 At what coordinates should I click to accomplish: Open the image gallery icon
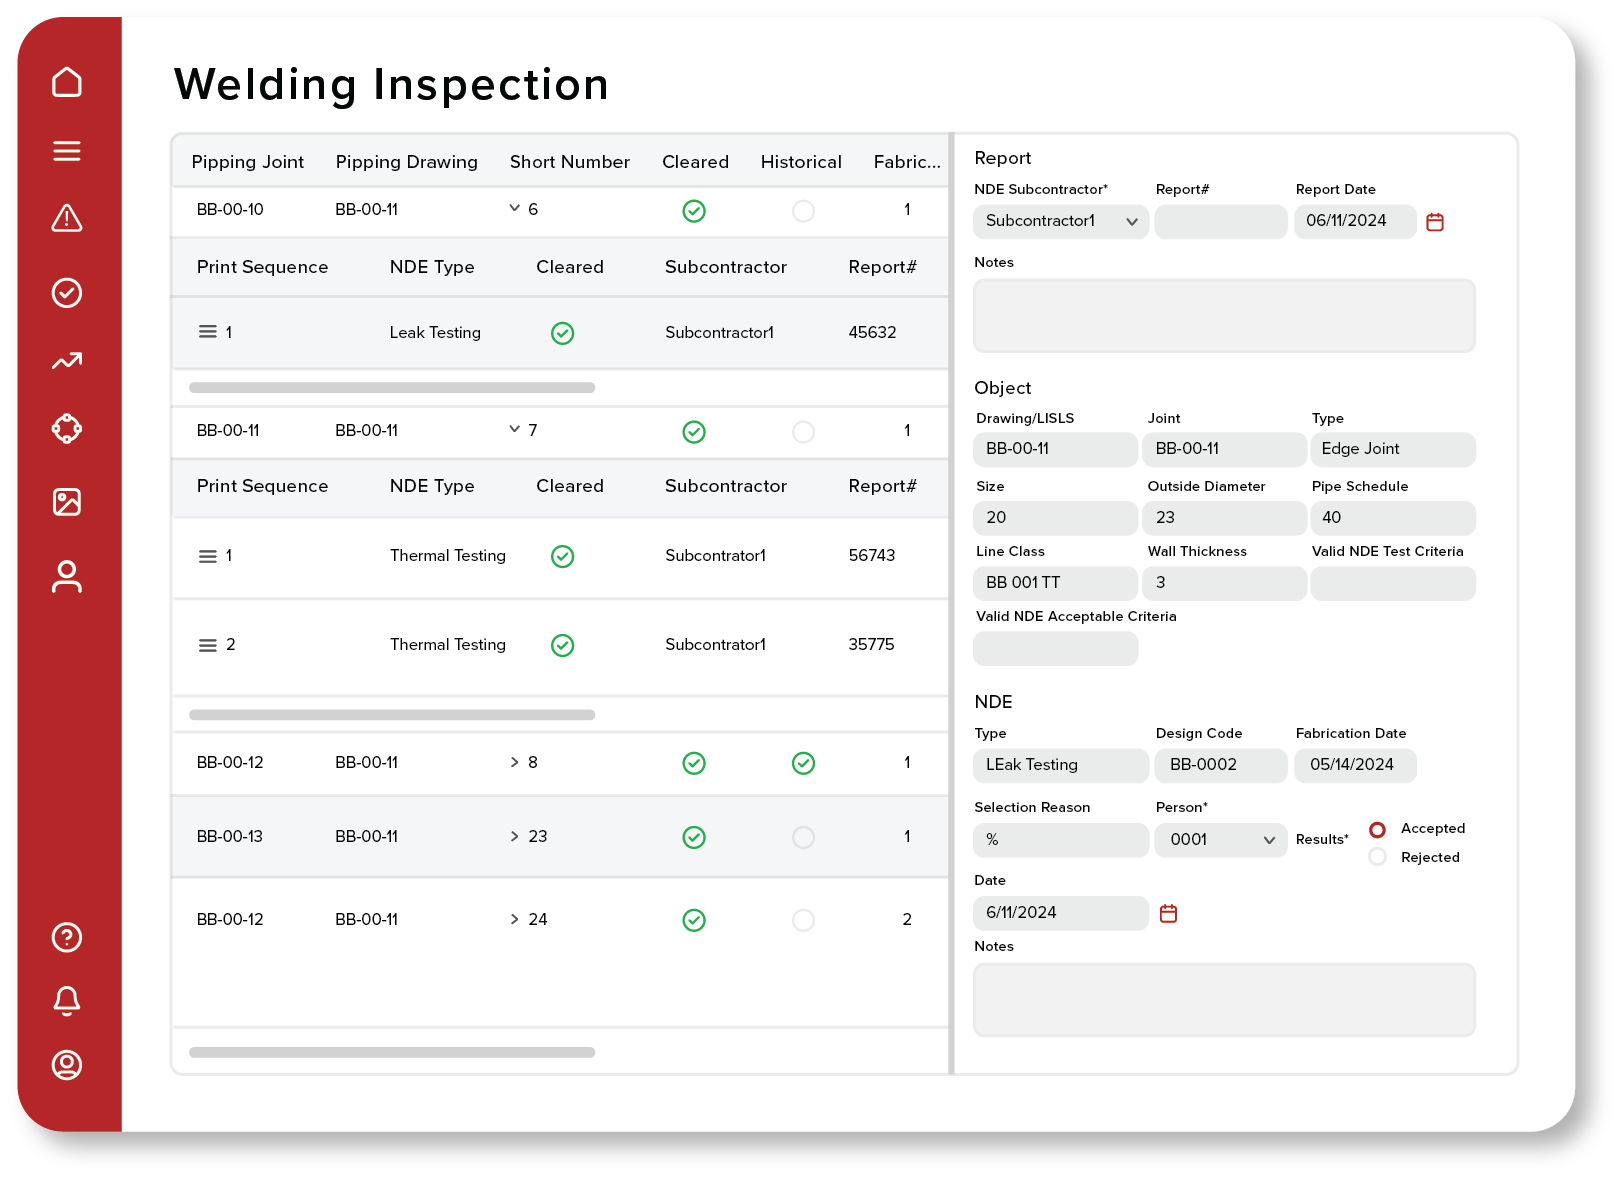pyautogui.click(x=67, y=503)
